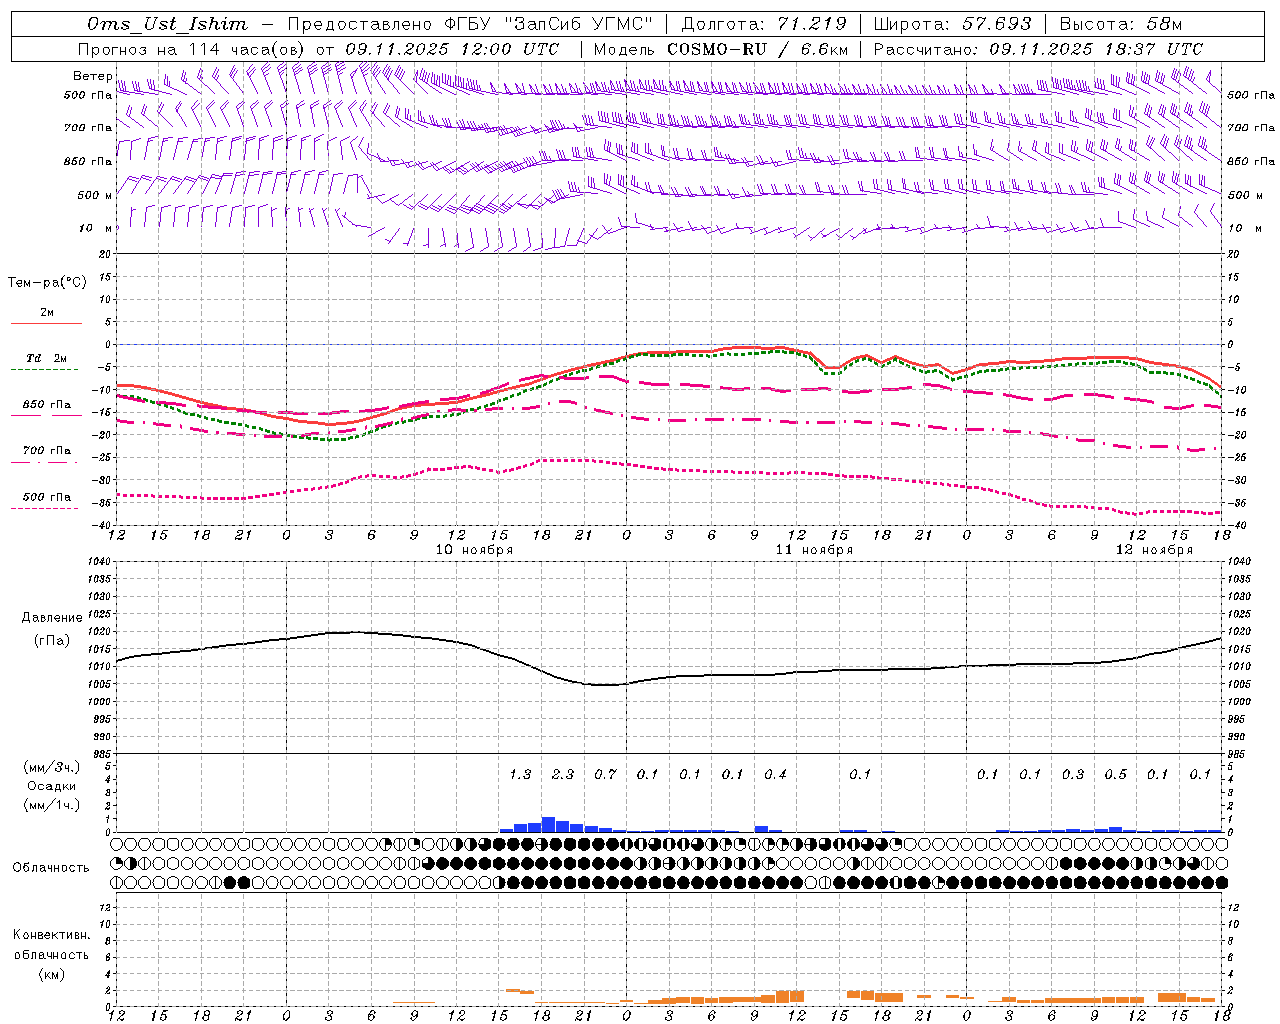Select the provider text ФГБУ "ЗапСиб УГМС"
The image size is (1280, 1024).
point(548,23)
